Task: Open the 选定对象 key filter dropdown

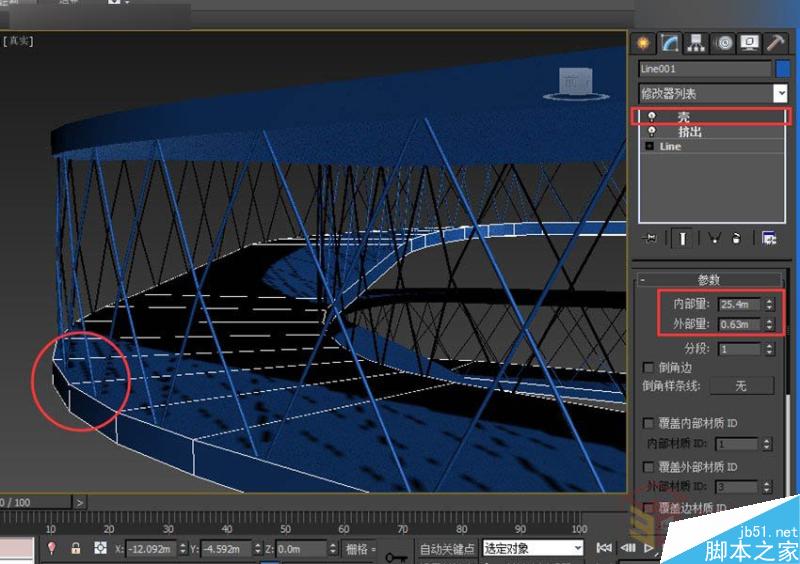Action: (532, 549)
